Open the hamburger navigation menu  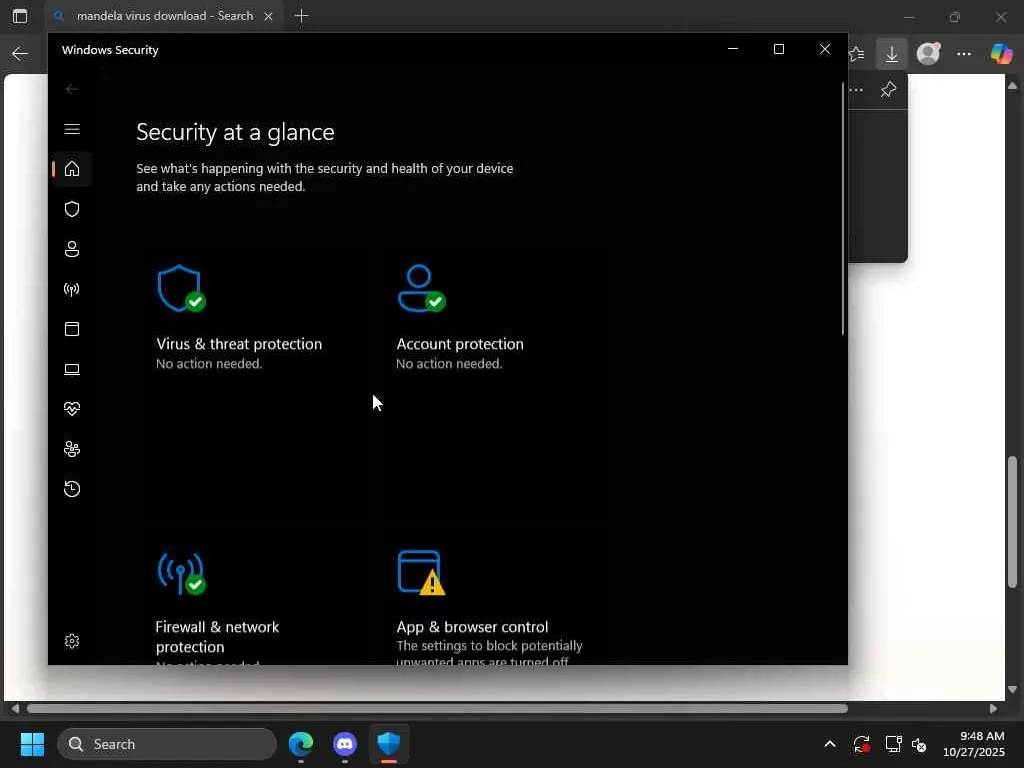[72, 129]
